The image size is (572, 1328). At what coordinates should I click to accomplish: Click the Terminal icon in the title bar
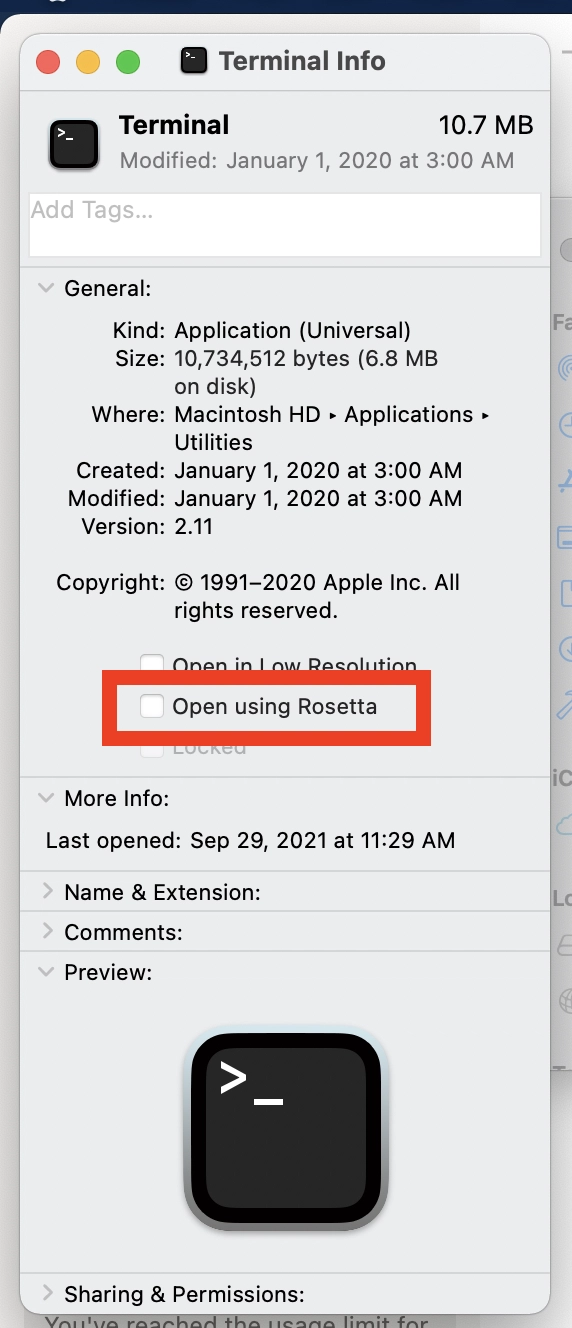click(194, 61)
